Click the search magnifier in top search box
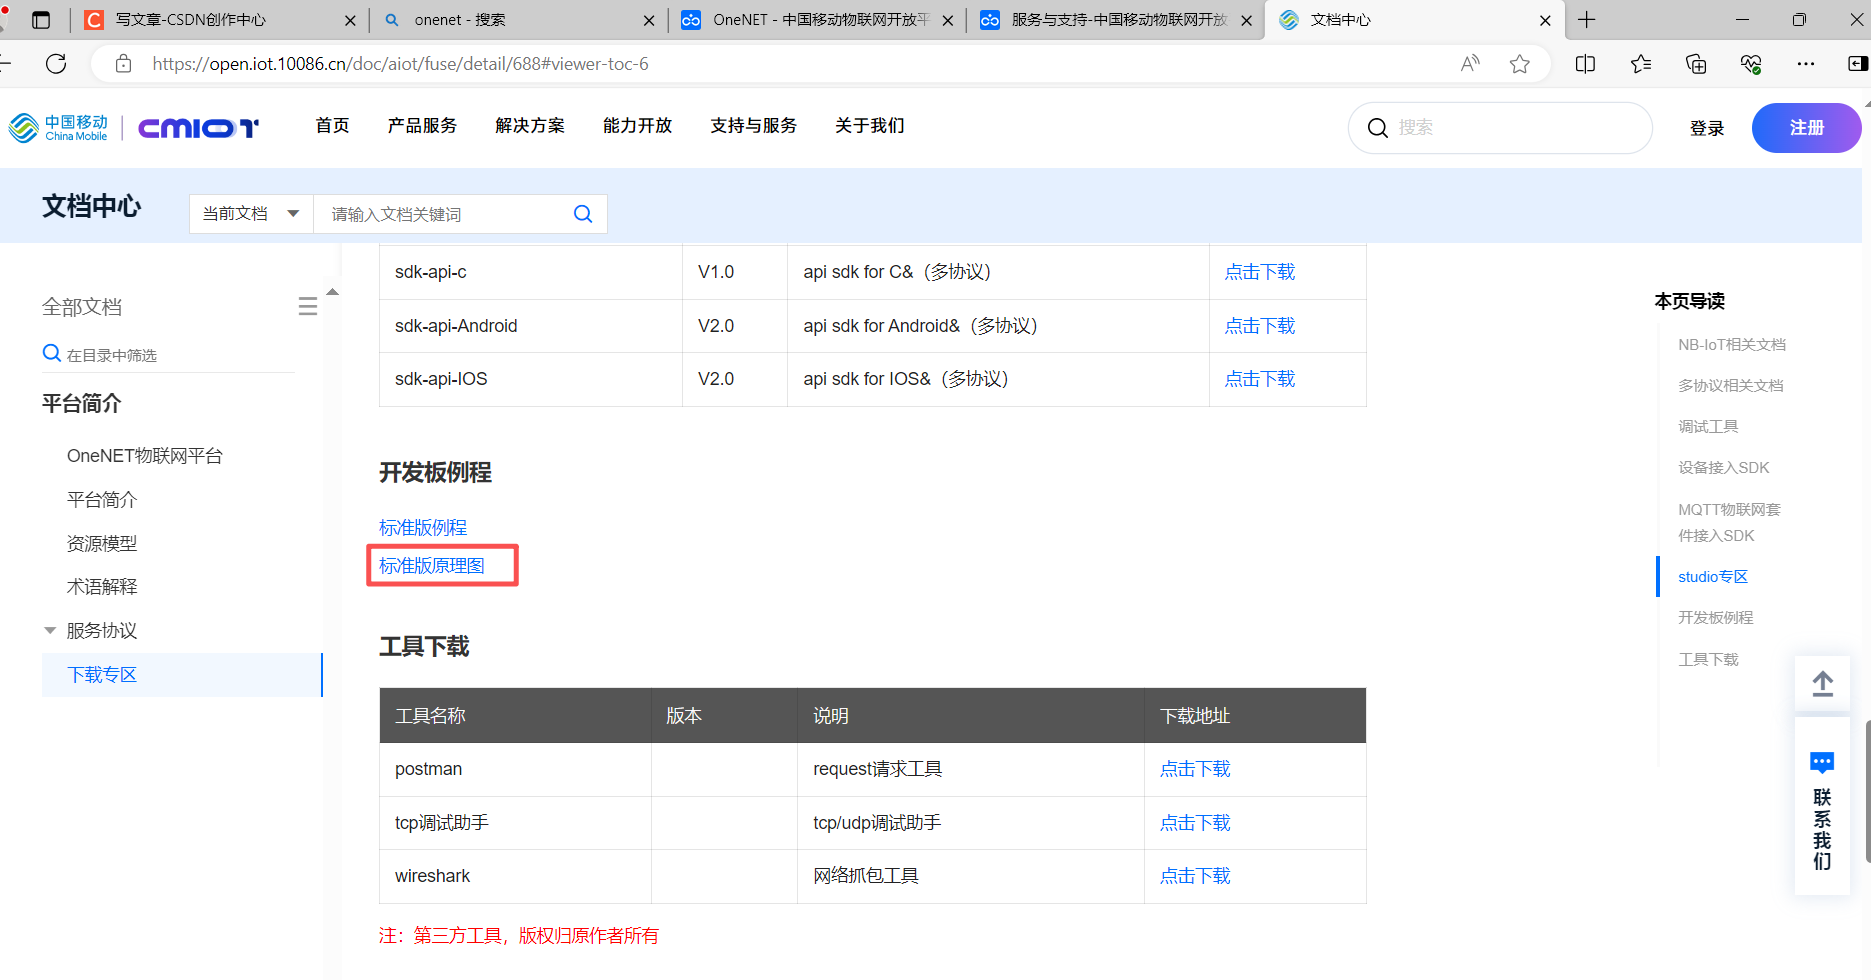The image size is (1871, 980). pyautogui.click(x=1377, y=128)
